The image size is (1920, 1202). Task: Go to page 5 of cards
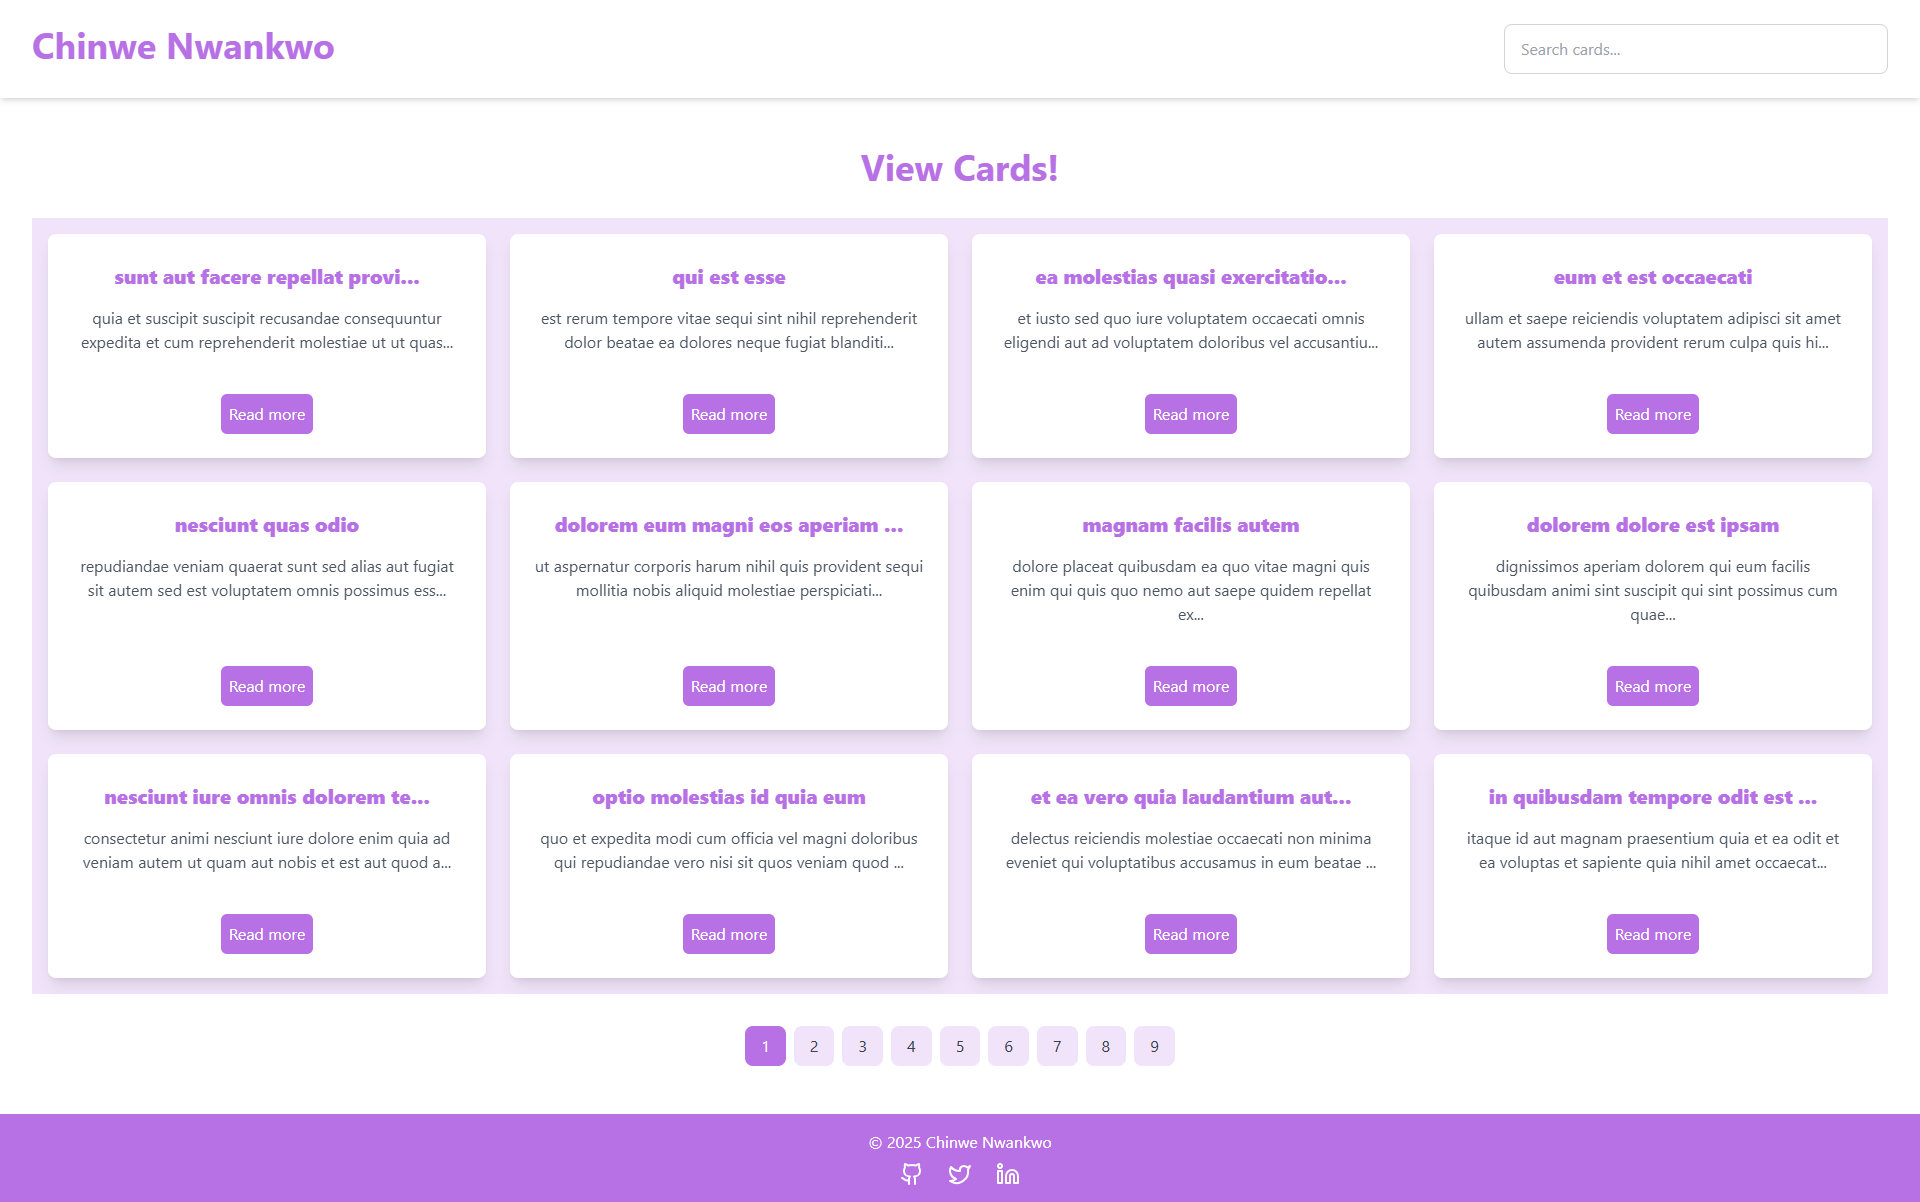coord(960,1046)
